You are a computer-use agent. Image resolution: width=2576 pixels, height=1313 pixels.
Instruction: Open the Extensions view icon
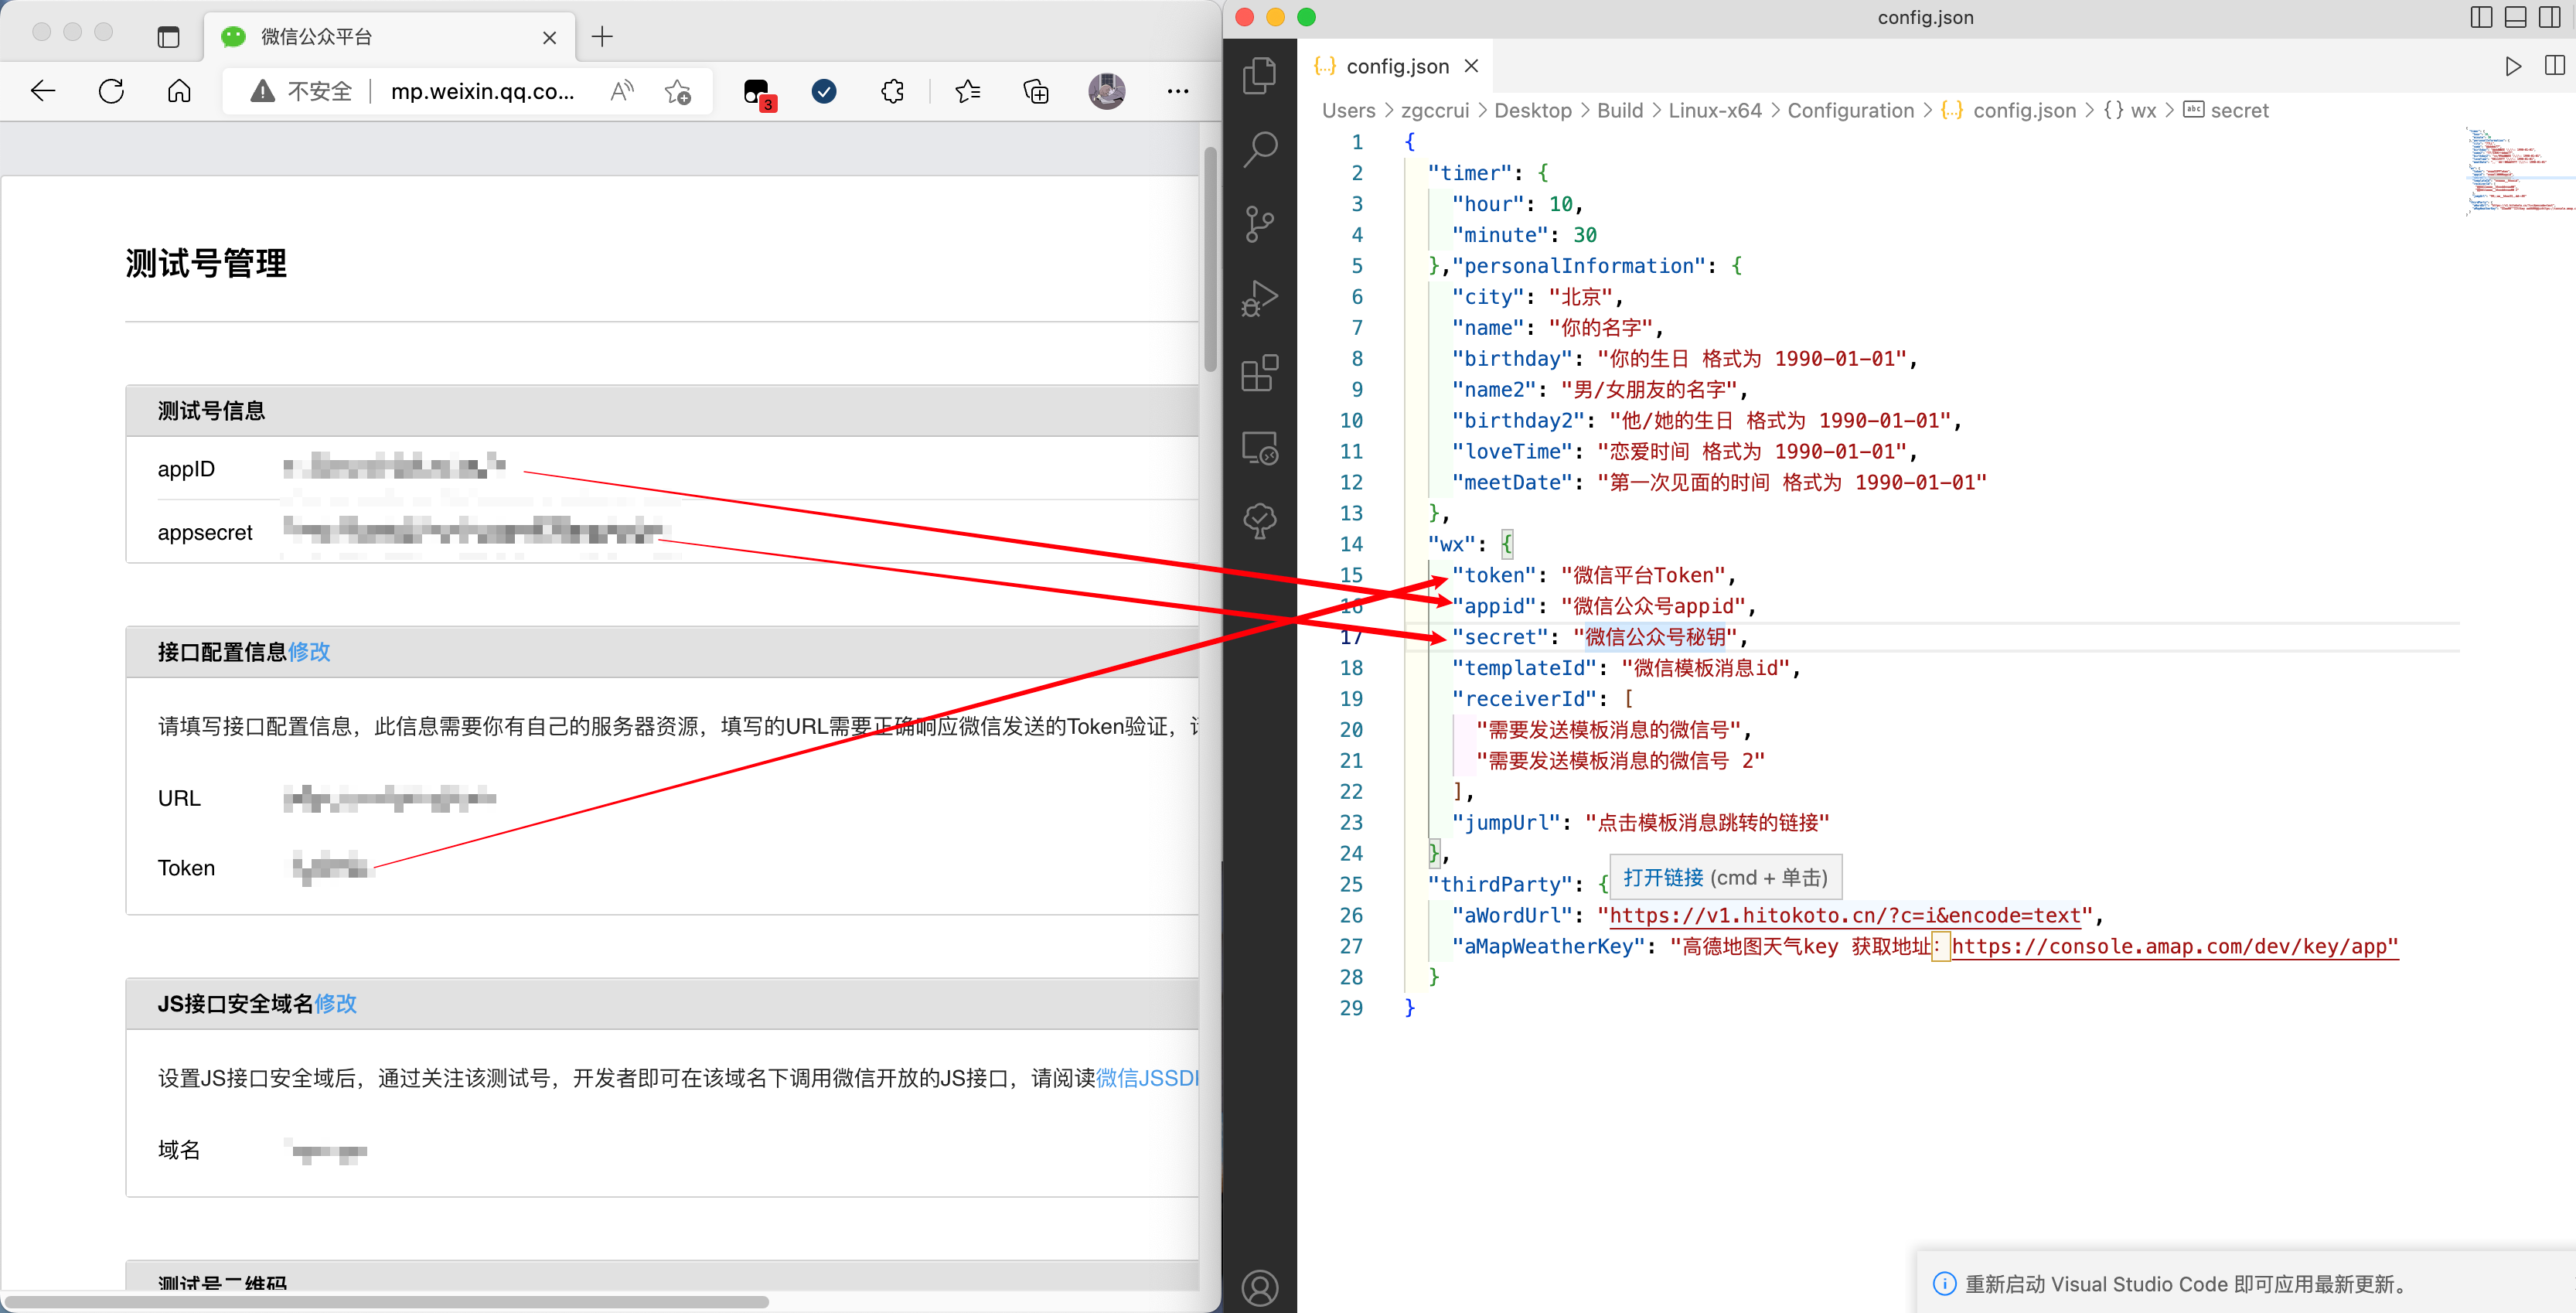point(1260,373)
